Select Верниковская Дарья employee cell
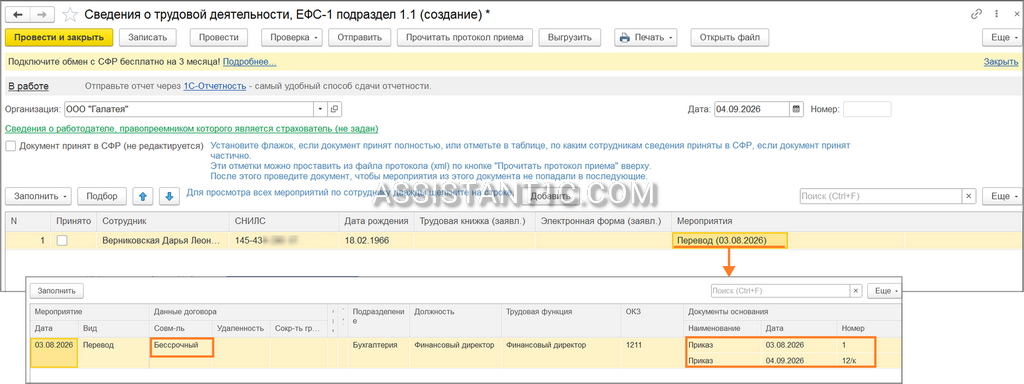The image size is (1024, 384). 163,241
